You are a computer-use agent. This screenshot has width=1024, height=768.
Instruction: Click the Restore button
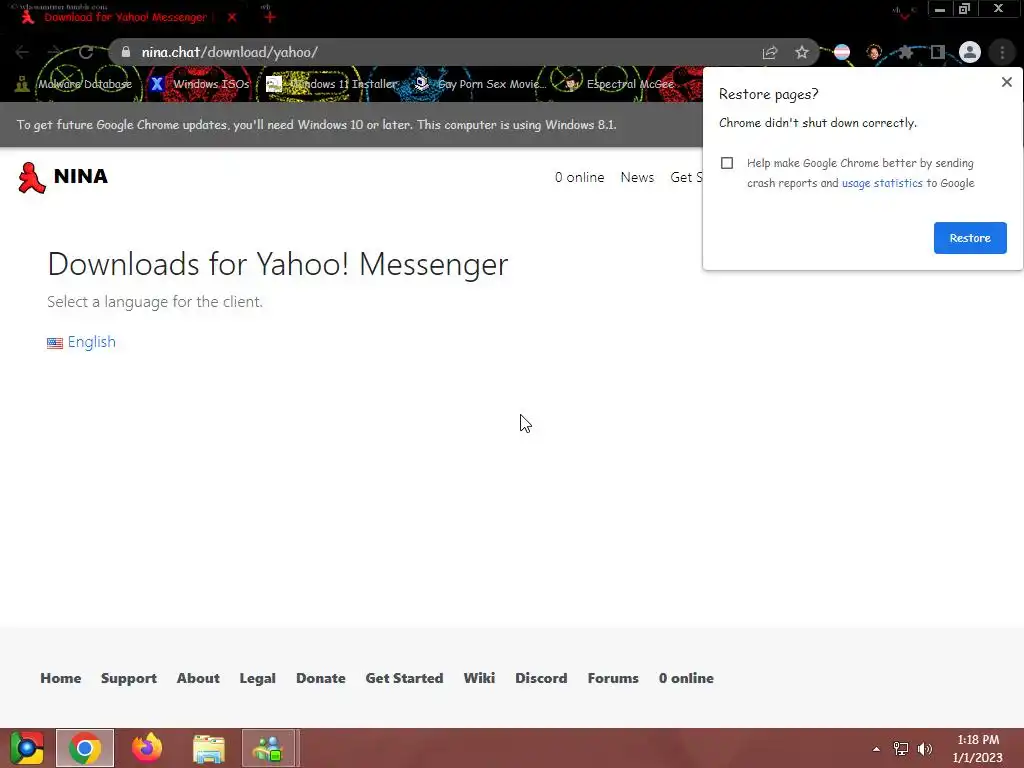click(970, 238)
